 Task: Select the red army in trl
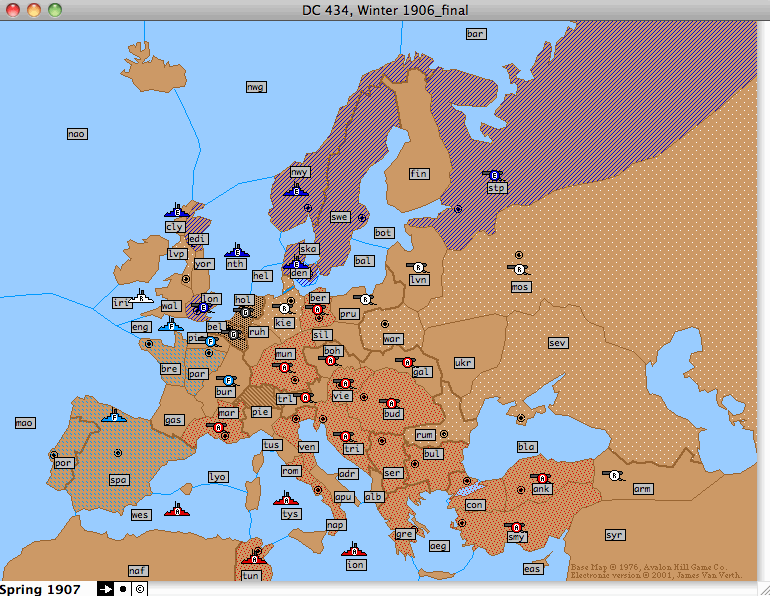point(305,397)
